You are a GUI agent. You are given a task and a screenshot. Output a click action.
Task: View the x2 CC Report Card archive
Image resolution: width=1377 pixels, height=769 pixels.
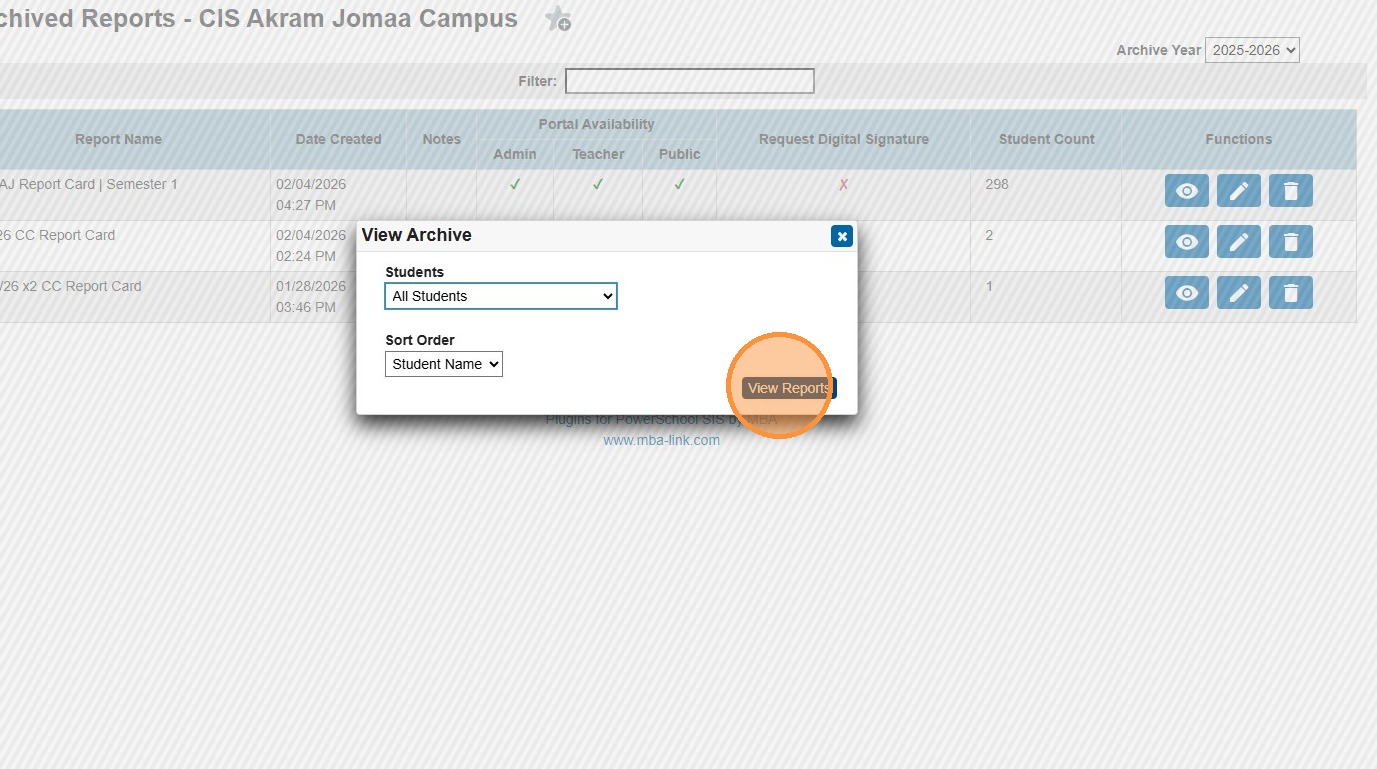(x=1186, y=292)
